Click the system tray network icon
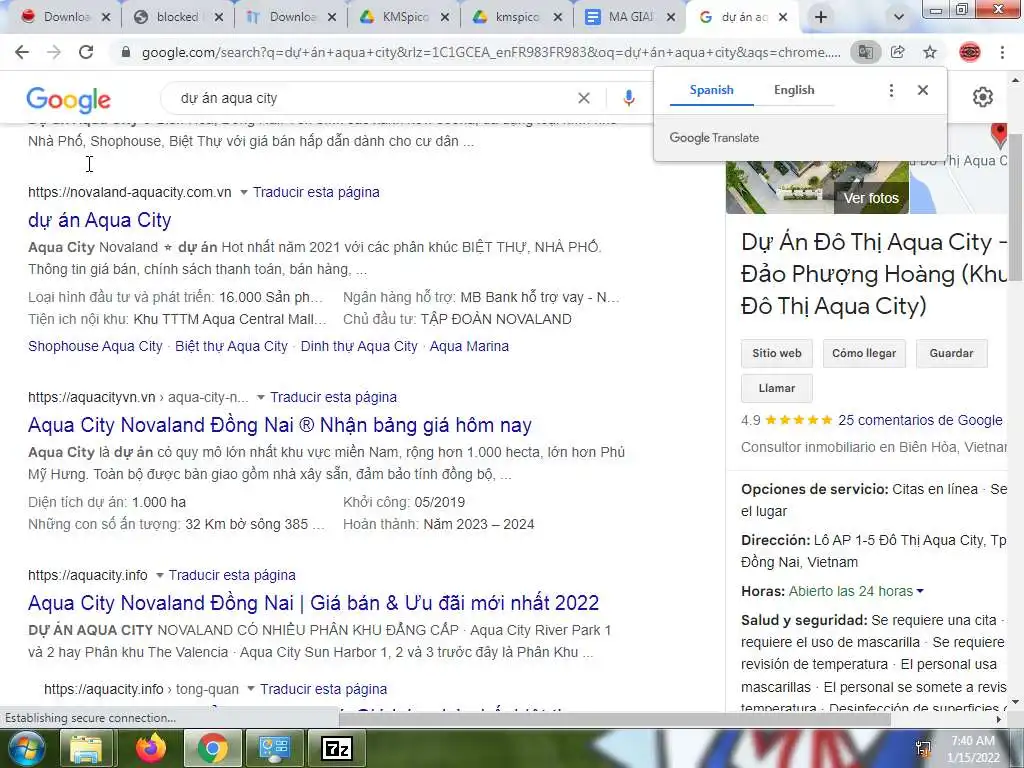The image size is (1024, 768). point(923,749)
